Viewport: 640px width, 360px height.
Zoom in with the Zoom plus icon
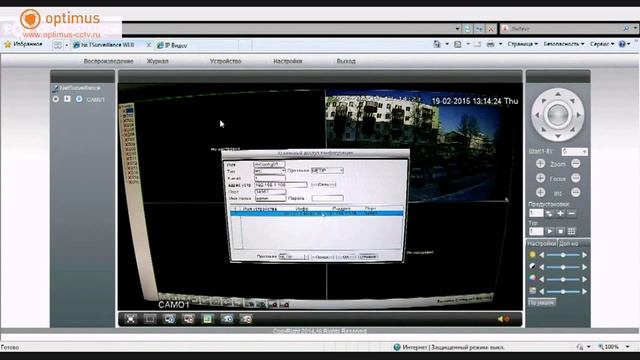(x=540, y=164)
